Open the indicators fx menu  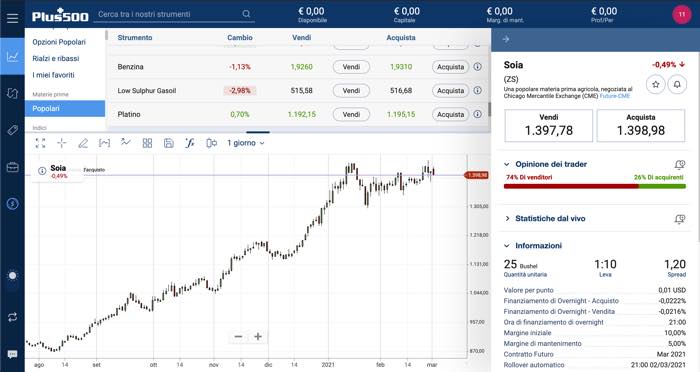tap(190, 143)
